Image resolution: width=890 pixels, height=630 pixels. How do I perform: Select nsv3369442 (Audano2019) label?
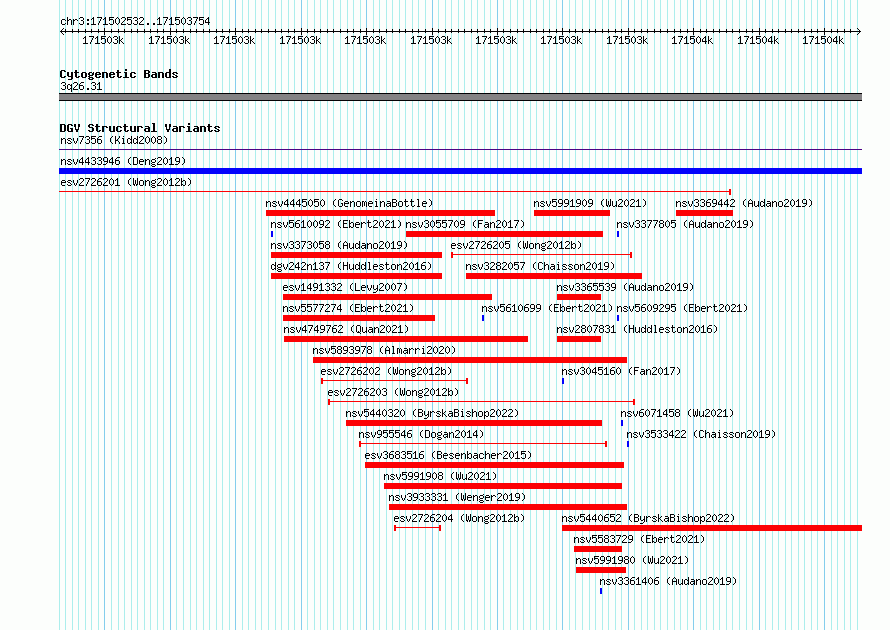[744, 203]
